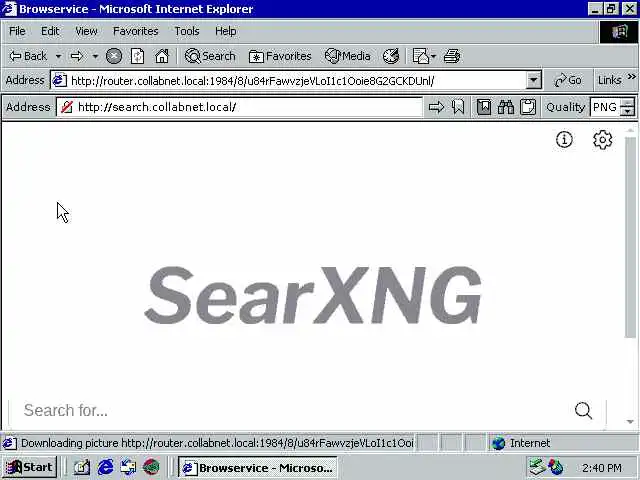Click the SearXNG logo
Viewport: 640px width, 480px height.
313,296
